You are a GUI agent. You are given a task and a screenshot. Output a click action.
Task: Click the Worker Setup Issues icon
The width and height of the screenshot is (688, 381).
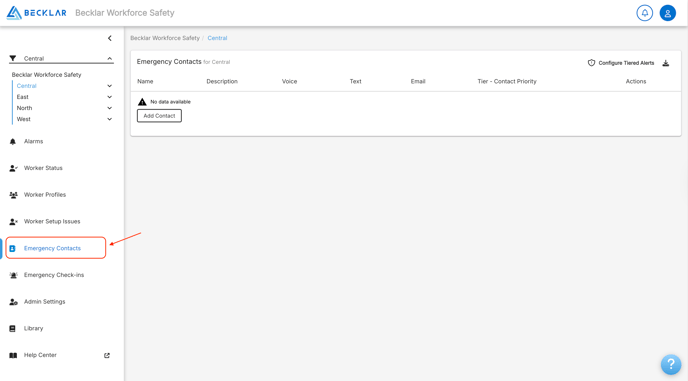pyautogui.click(x=13, y=222)
